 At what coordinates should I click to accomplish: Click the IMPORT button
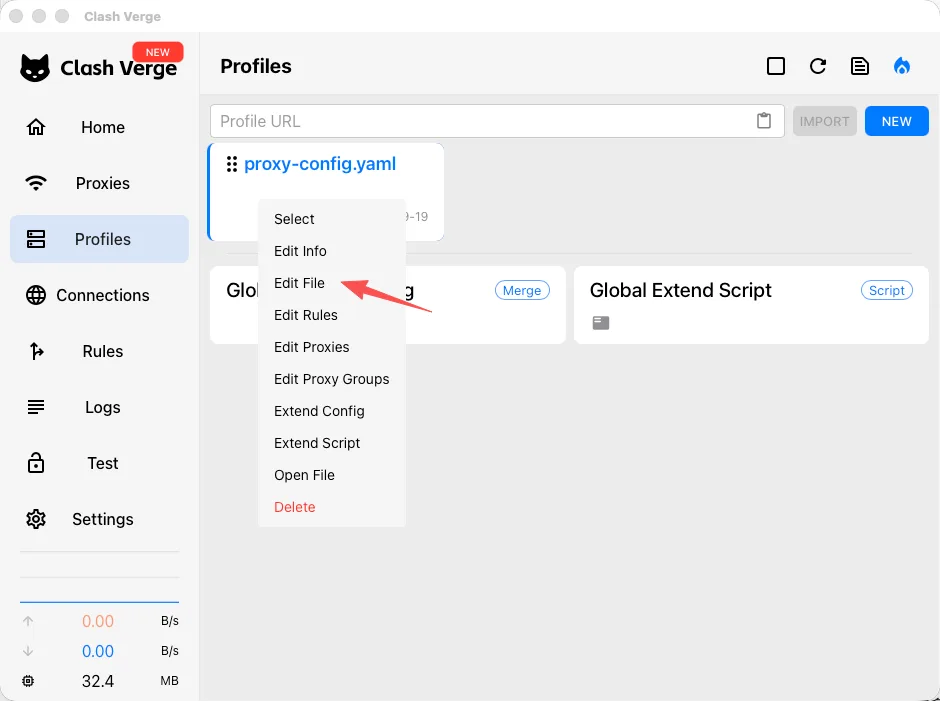click(824, 121)
